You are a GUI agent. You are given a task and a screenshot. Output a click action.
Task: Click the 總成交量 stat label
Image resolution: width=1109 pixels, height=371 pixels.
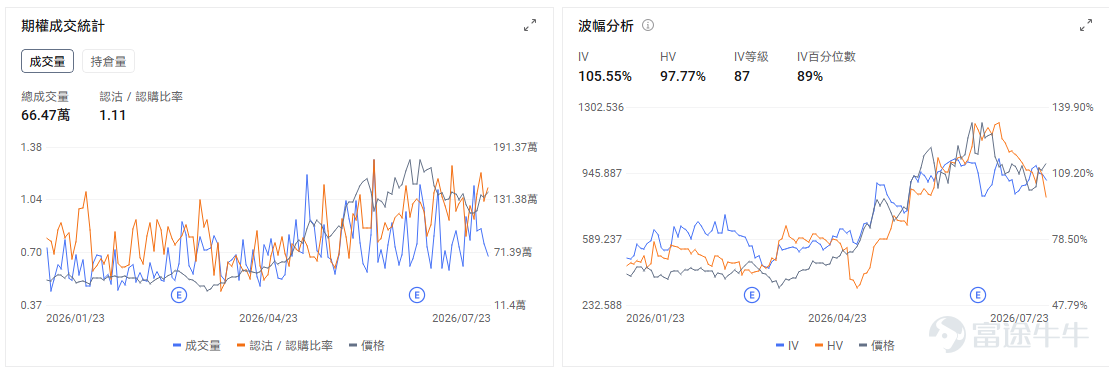45,96
